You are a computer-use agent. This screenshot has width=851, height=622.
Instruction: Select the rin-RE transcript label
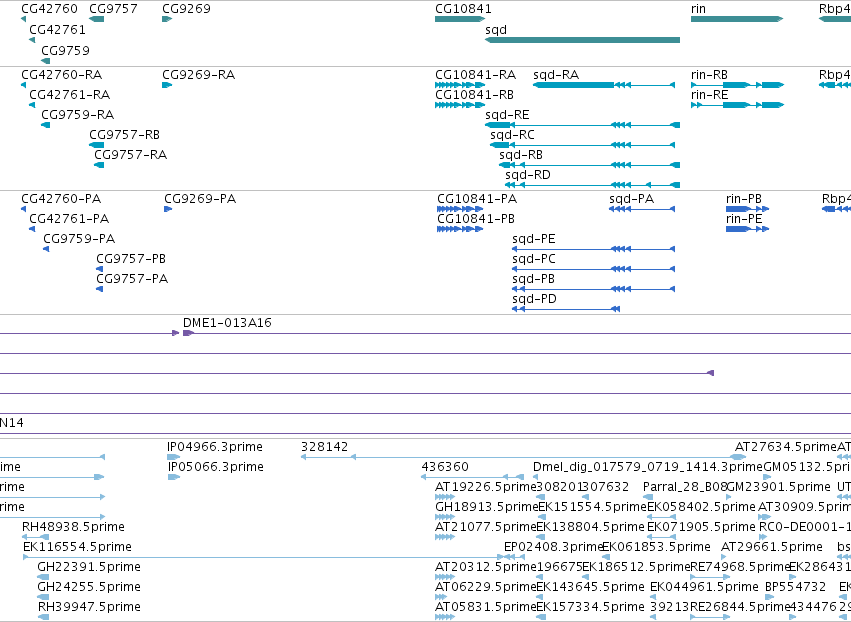[709, 94]
